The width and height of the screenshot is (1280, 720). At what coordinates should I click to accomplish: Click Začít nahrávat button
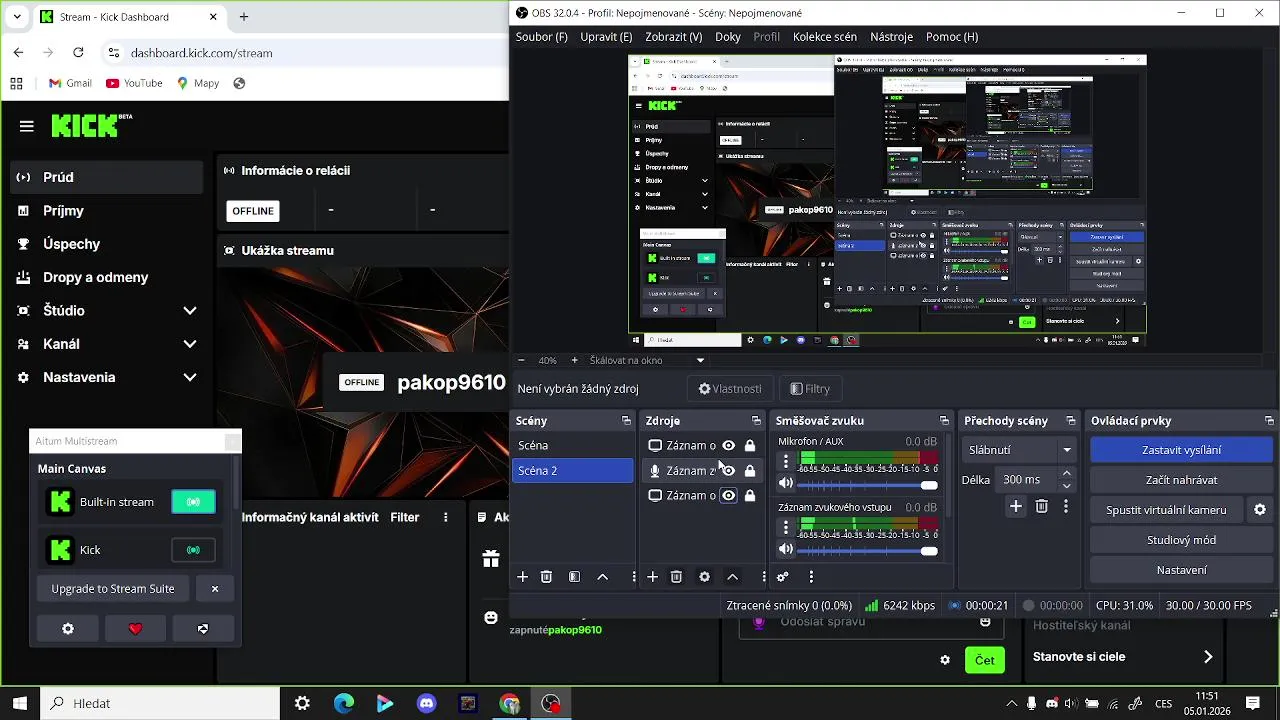1181,480
